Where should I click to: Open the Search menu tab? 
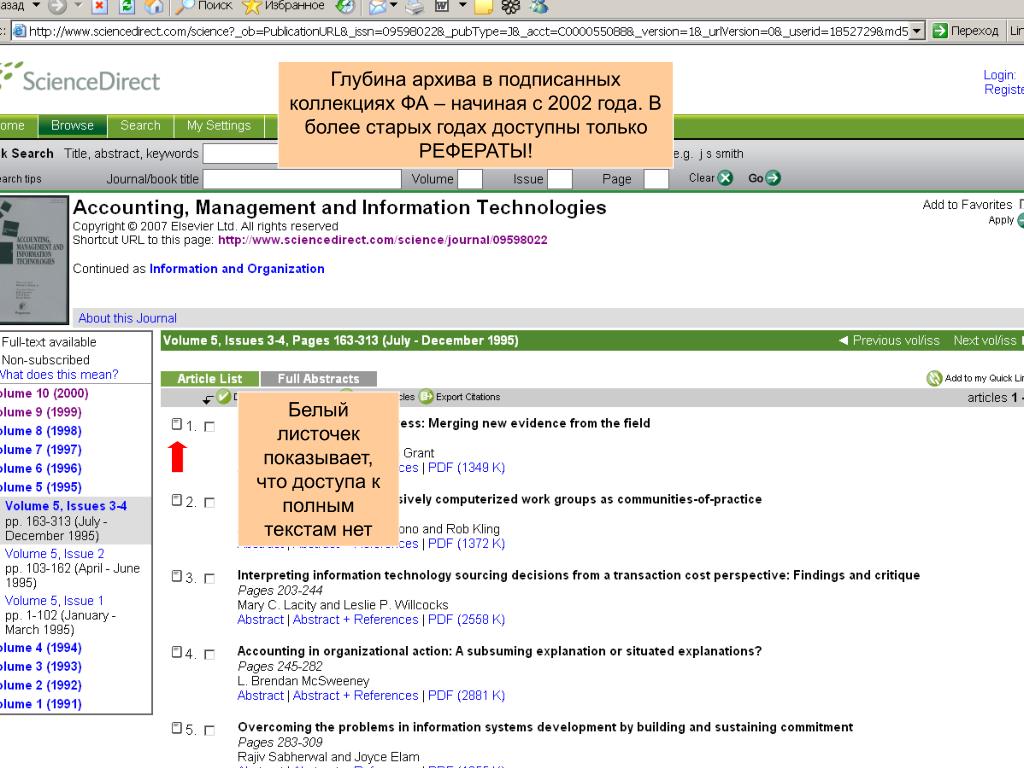140,125
